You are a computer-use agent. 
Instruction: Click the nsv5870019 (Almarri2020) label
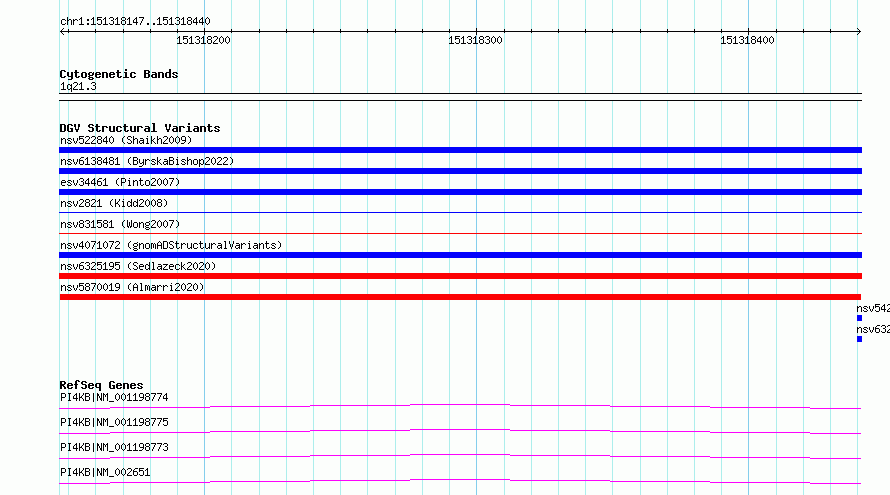tap(132, 287)
